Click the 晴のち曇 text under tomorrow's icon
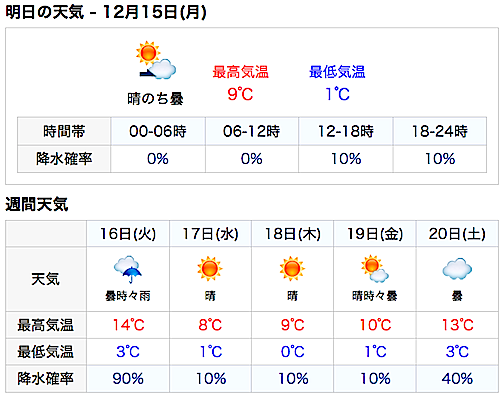The image size is (504, 398). point(155,99)
